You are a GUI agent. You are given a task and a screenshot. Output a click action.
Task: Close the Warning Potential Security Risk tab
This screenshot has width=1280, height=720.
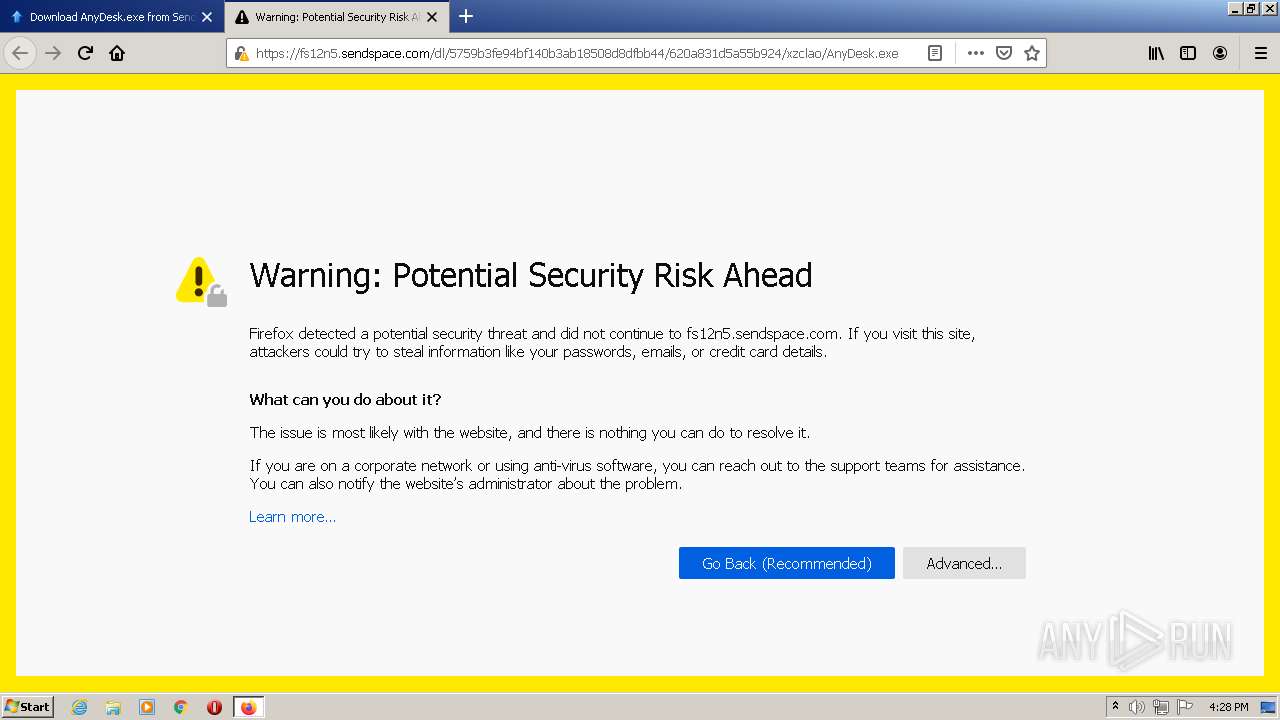click(x=432, y=17)
